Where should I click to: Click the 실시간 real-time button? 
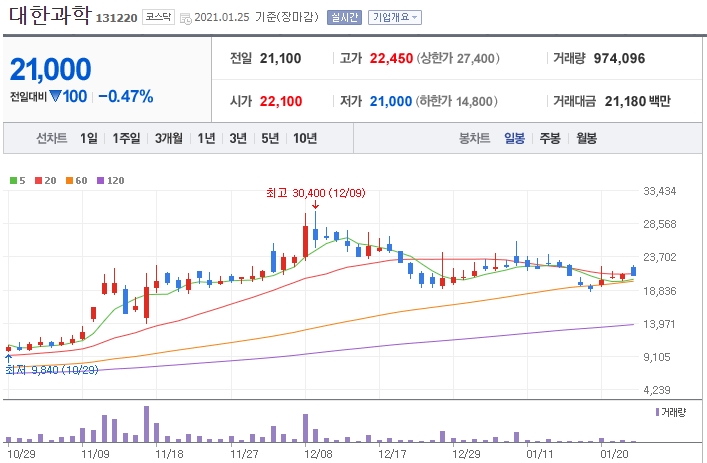(344, 18)
